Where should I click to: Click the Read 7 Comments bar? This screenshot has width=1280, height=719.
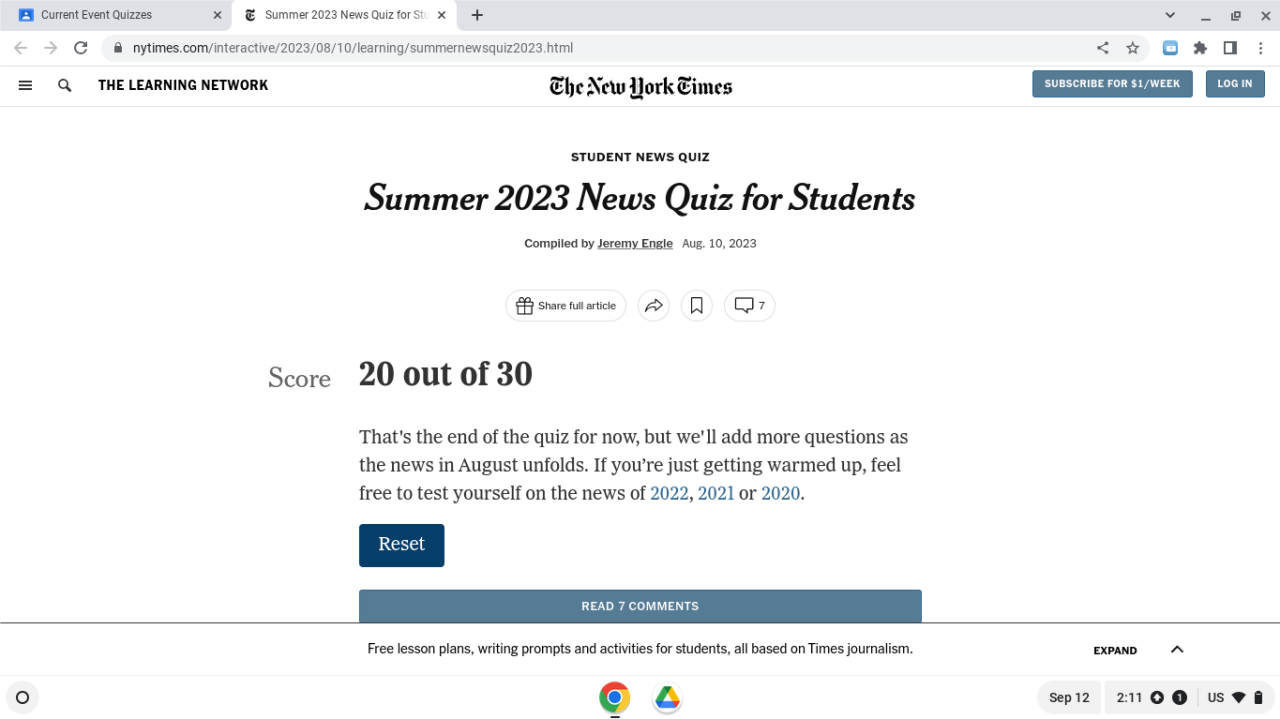point(640,606)
